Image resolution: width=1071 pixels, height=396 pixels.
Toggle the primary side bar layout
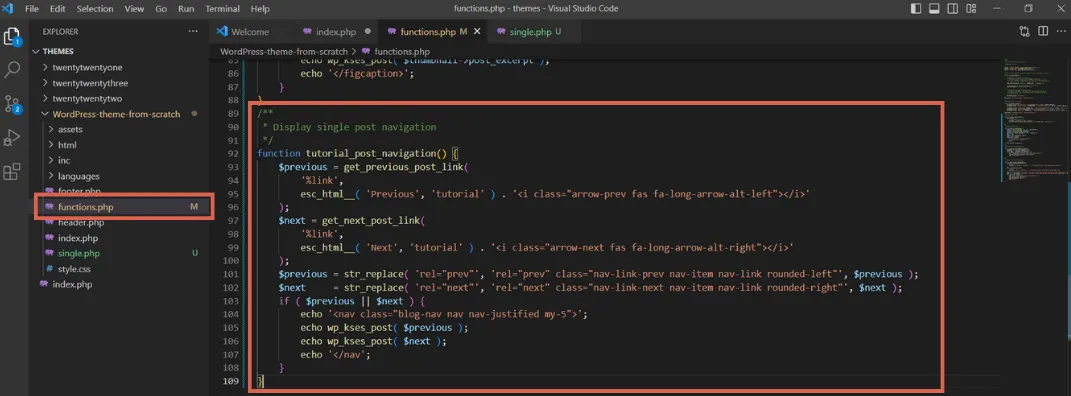coord(917,9)
